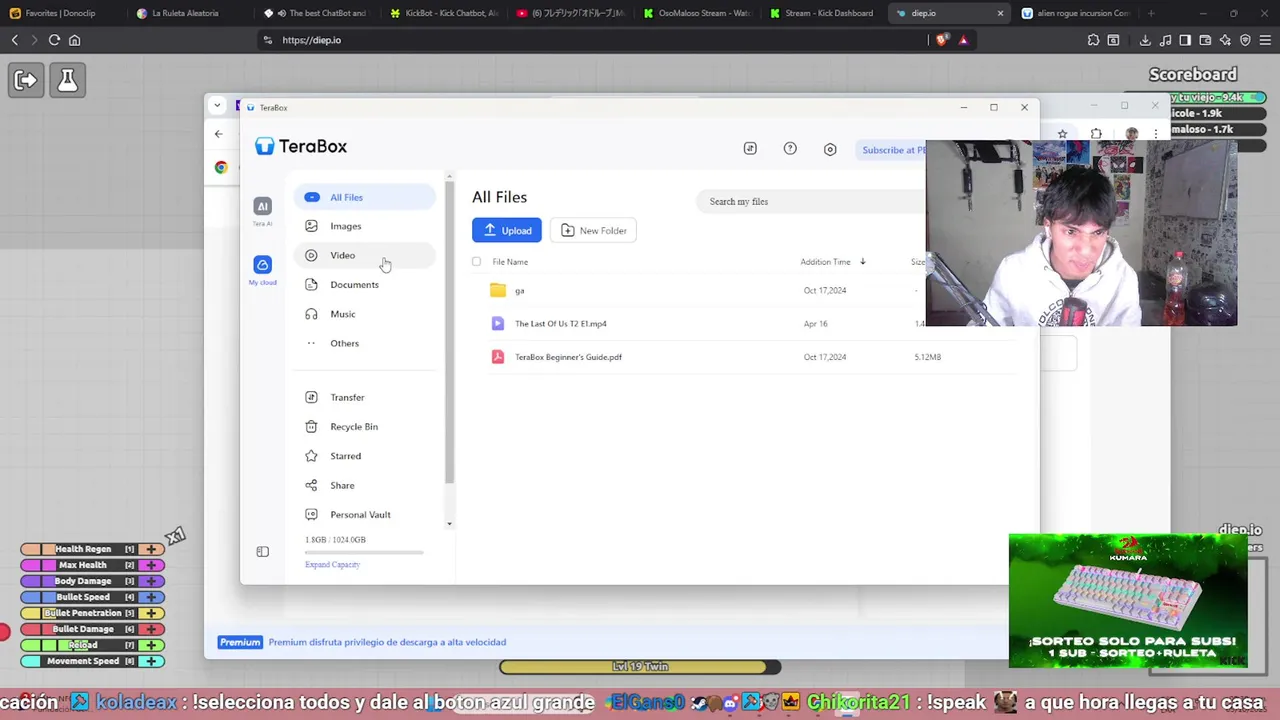
Task: Click the Premium banner link text
Action: (387, 642)
